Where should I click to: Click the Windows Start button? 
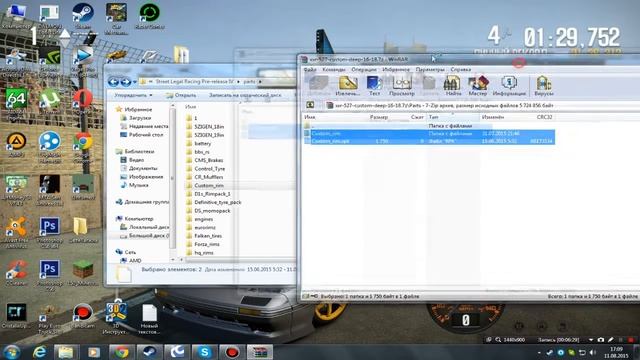(x=11, y=352)
